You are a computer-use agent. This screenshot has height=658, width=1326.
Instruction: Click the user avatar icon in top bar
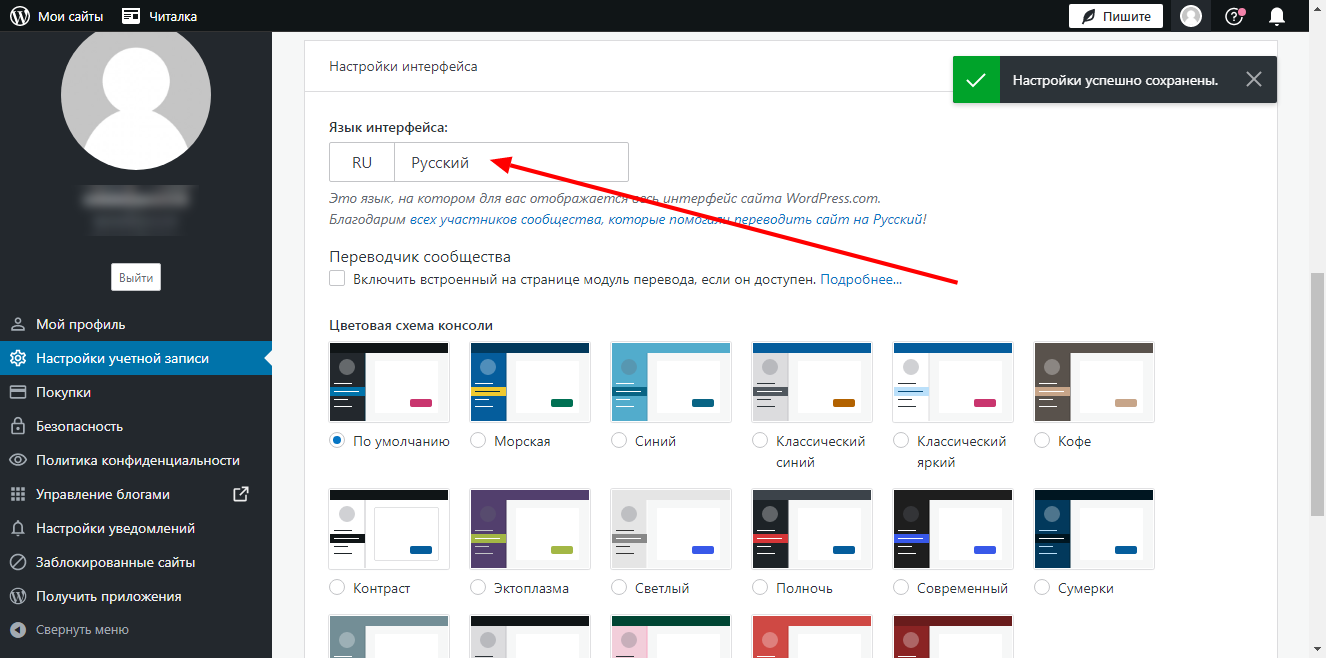click(x=1191, y=16)
